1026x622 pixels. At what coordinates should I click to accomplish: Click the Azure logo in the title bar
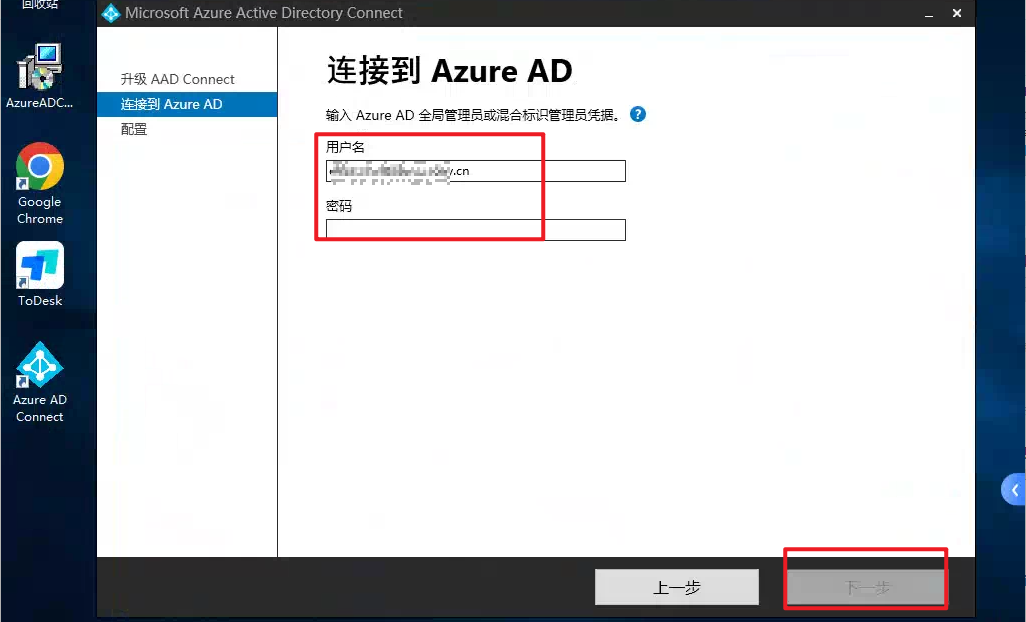[111, 13]
